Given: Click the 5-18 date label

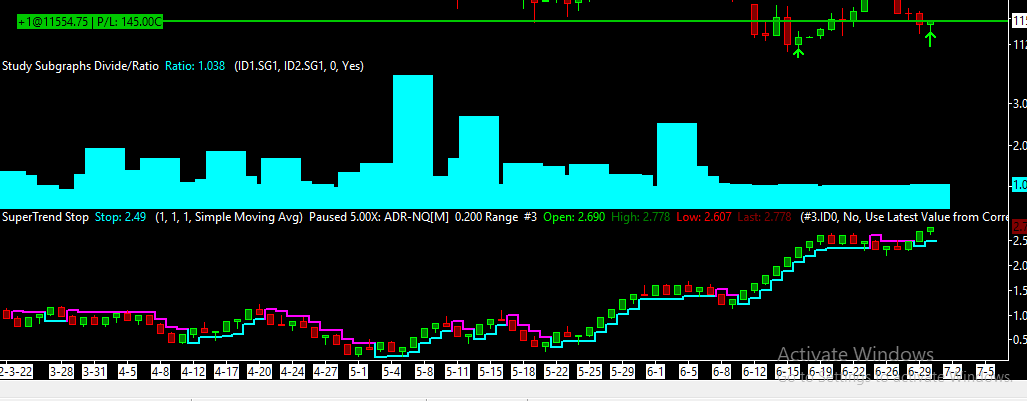Looking at the screenshot, I should [x=523, y=372].
